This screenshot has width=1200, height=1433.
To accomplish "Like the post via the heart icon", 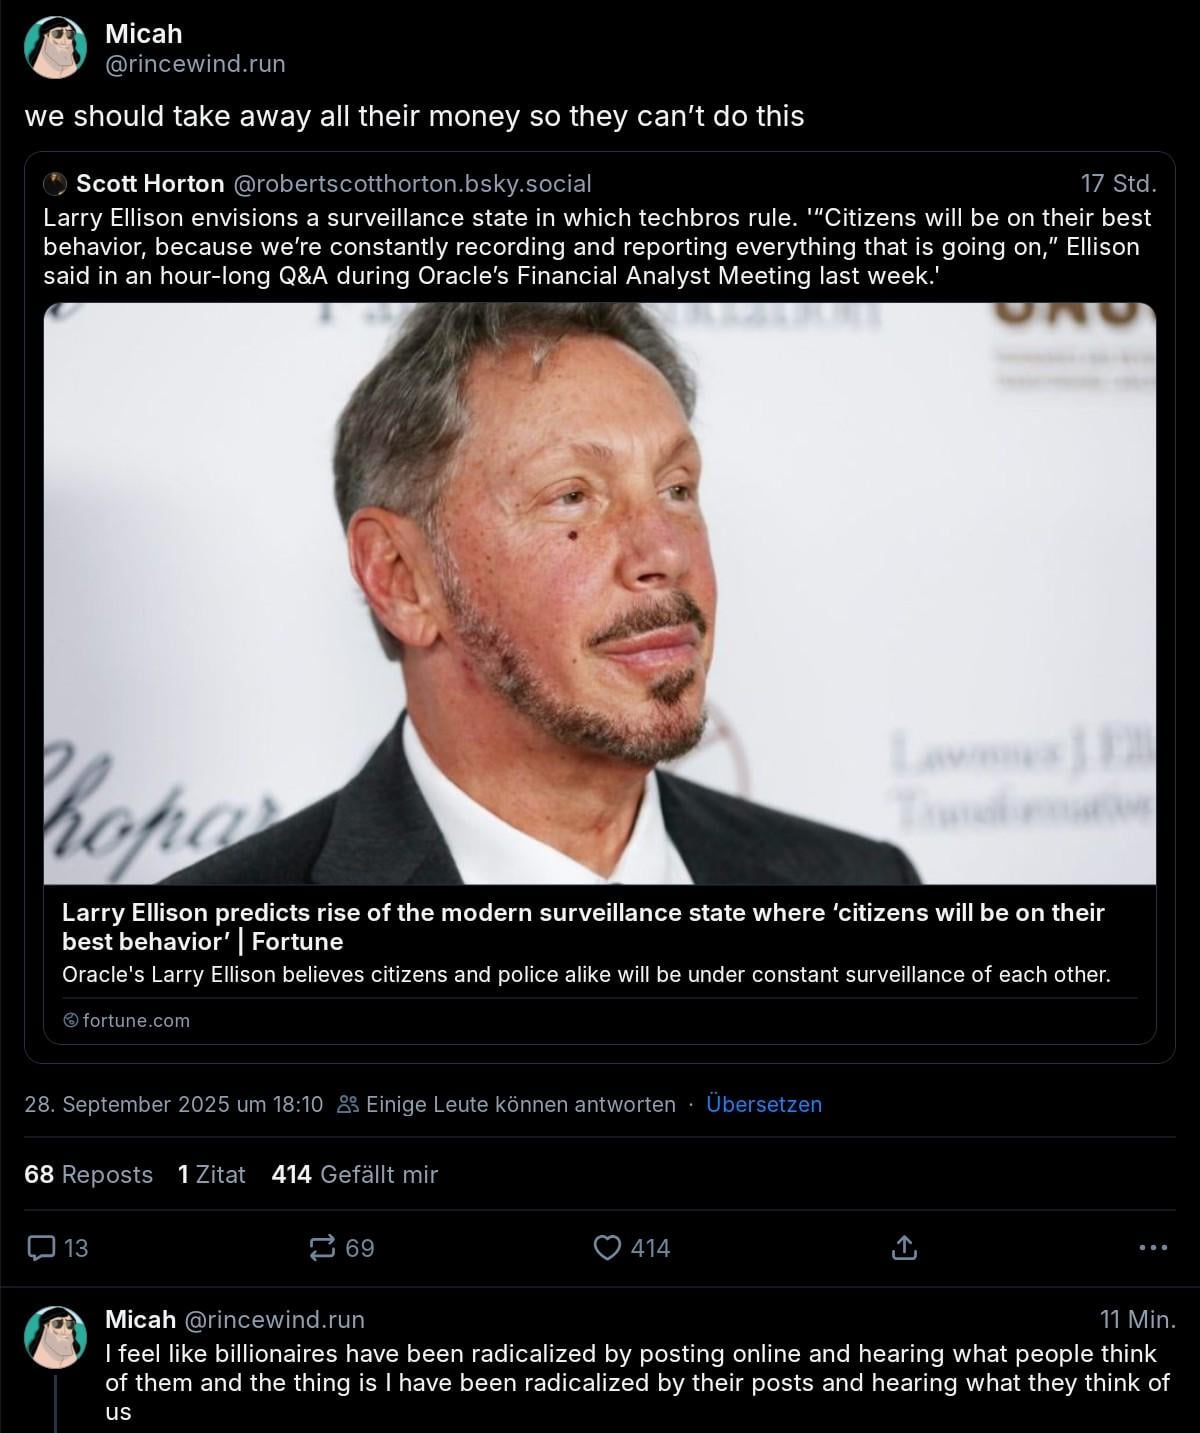I will pyautogui.click(x=631, y=1247).
